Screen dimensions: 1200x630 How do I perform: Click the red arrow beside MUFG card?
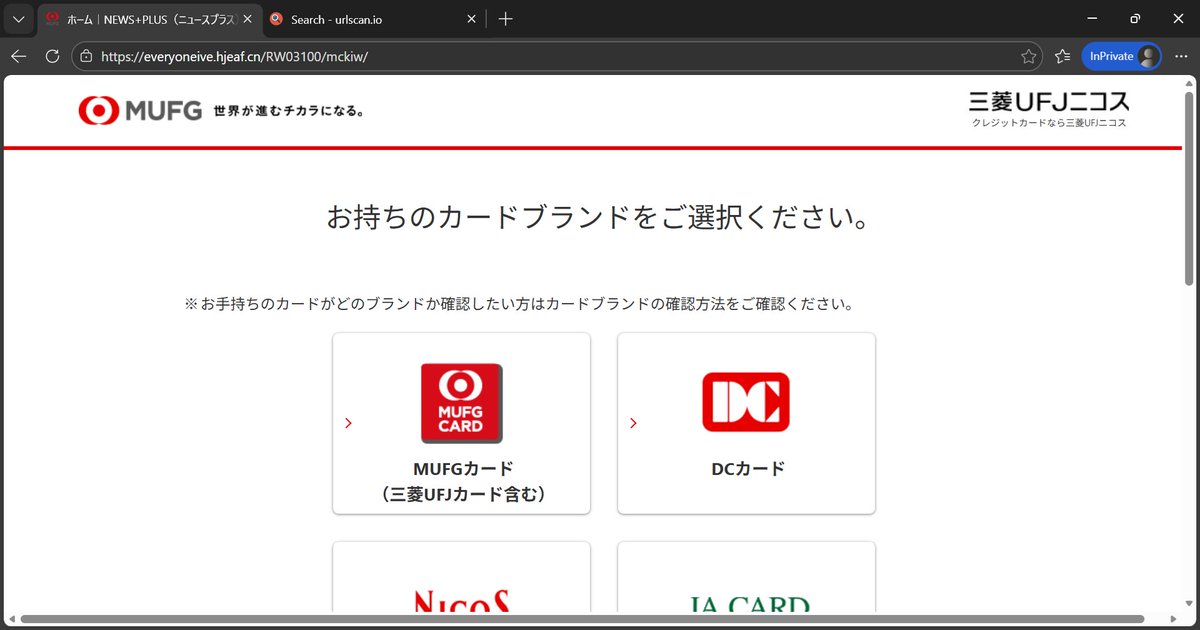click(x=348, y=423)
